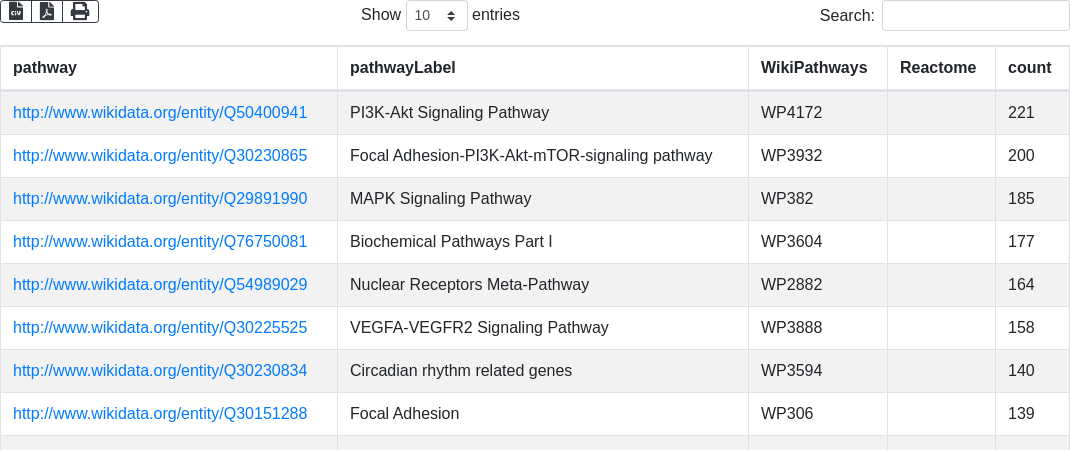Export table as CSV file icon
The width and height of the screenshot is (1070, 450).
(x=16, y=11)
